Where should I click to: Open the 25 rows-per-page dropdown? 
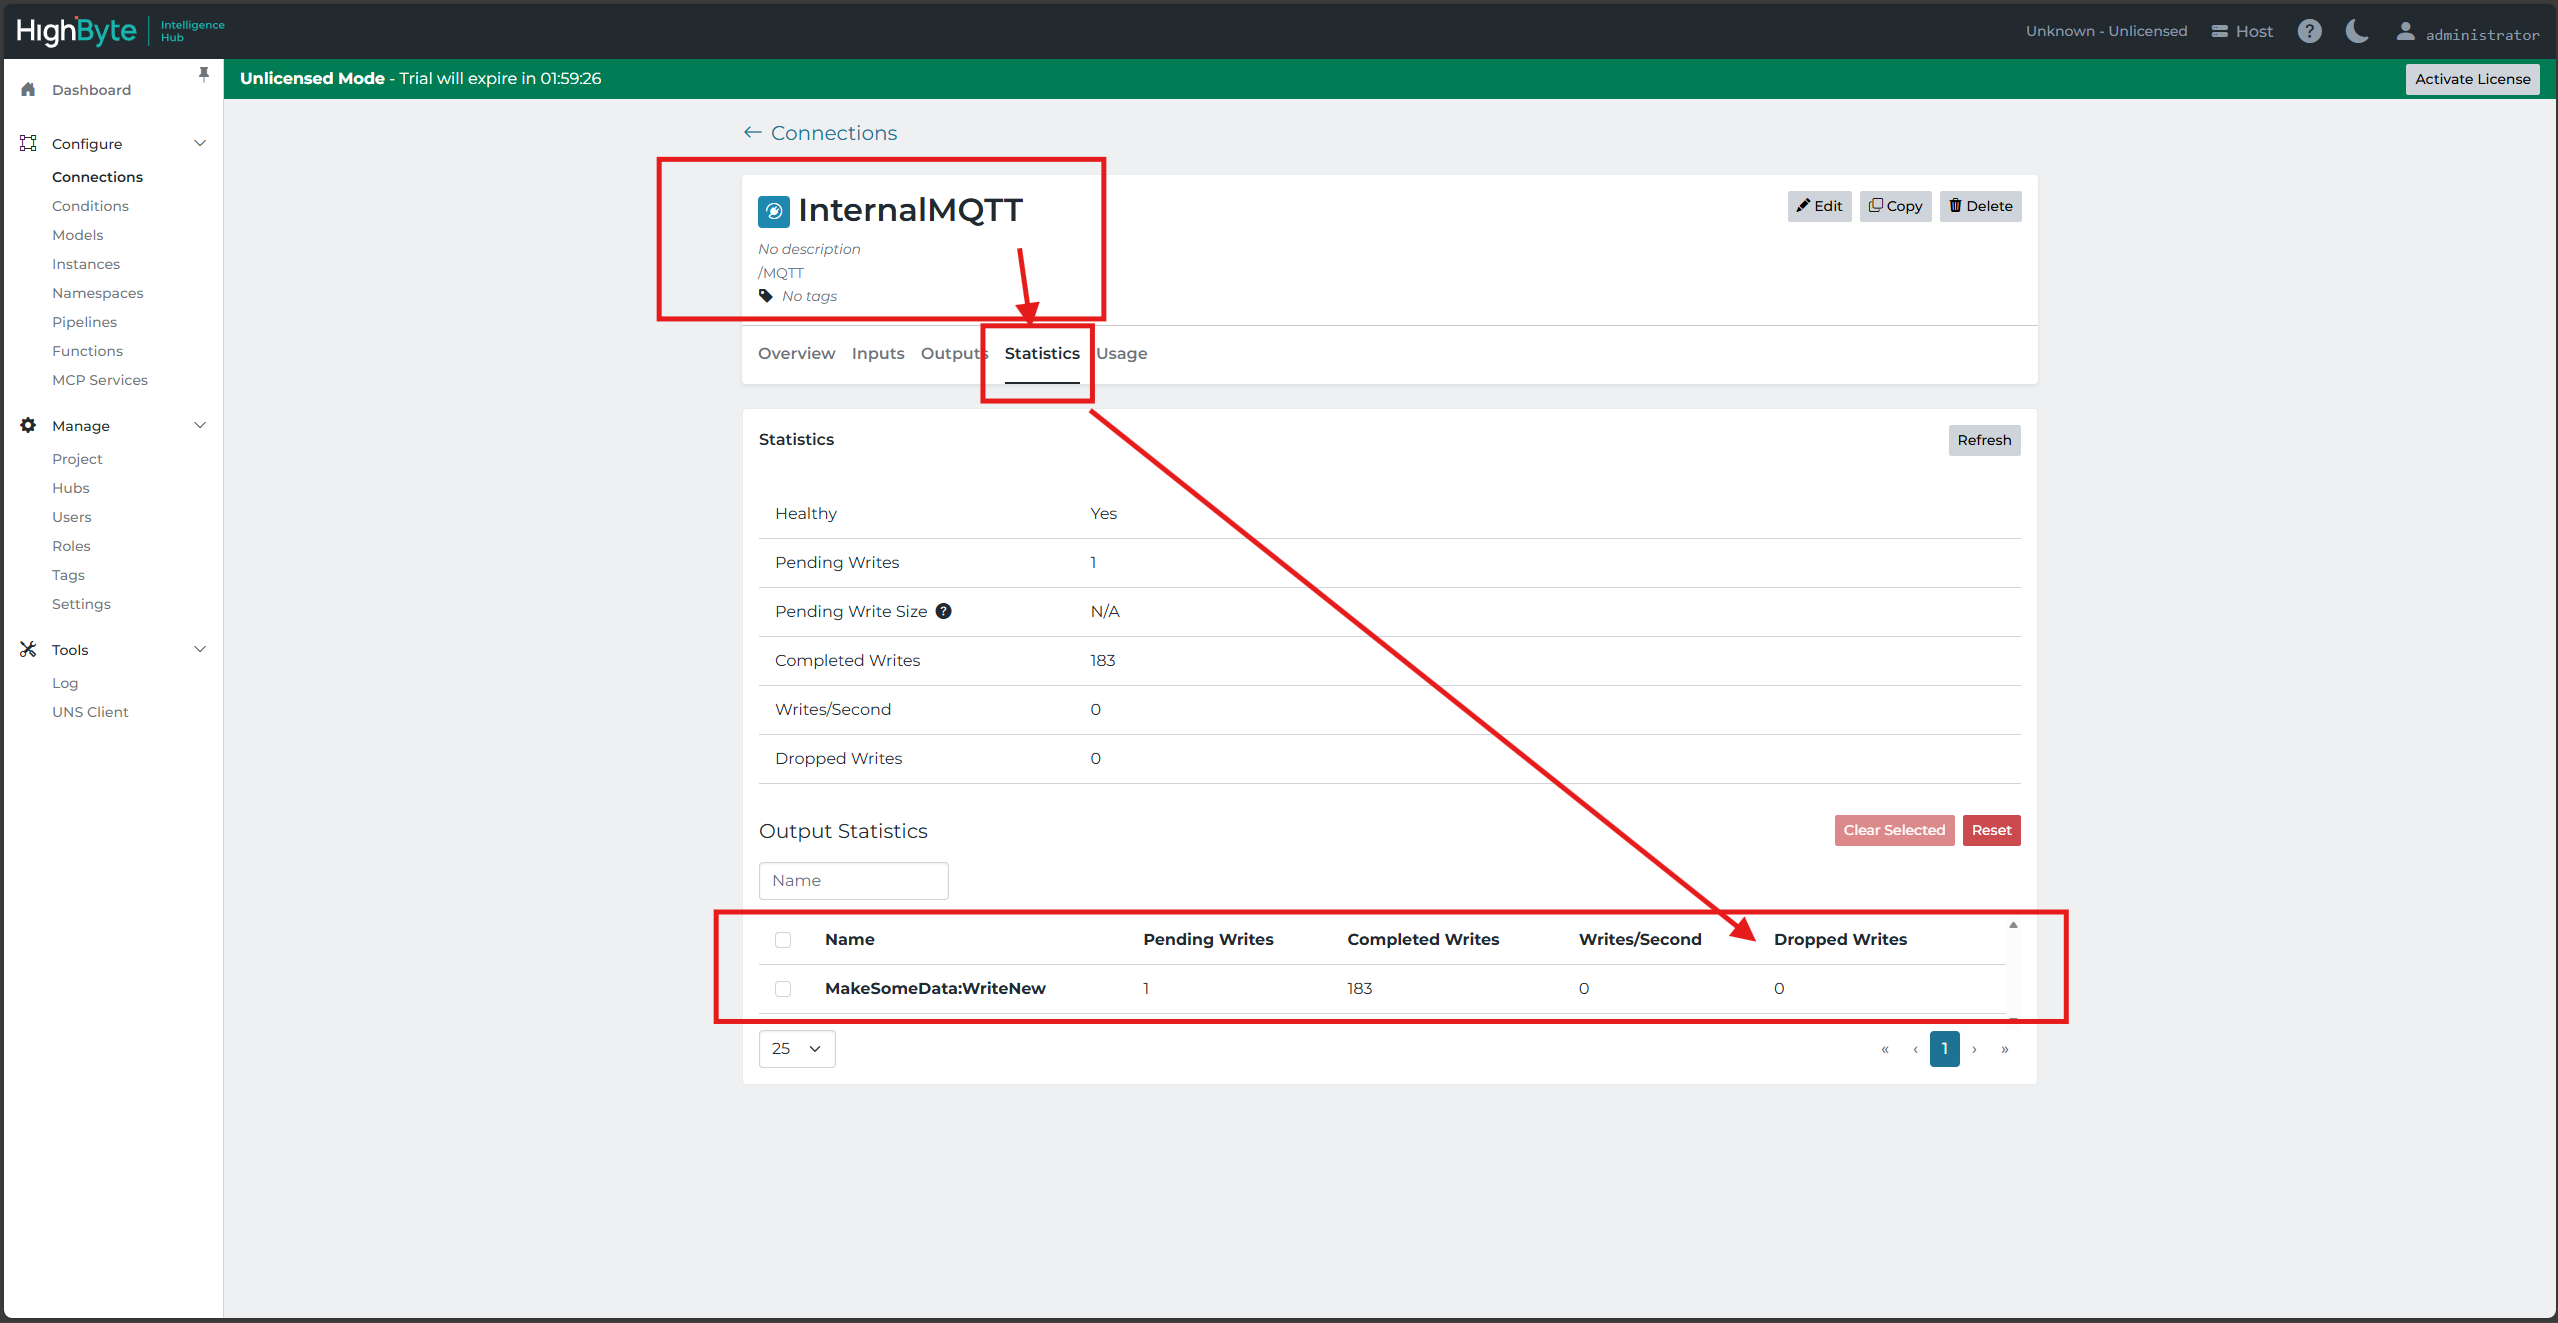click(797, 1049)
